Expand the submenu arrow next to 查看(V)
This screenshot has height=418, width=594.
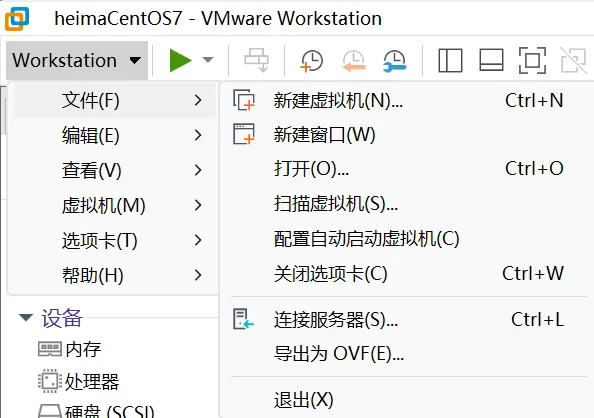198,170
